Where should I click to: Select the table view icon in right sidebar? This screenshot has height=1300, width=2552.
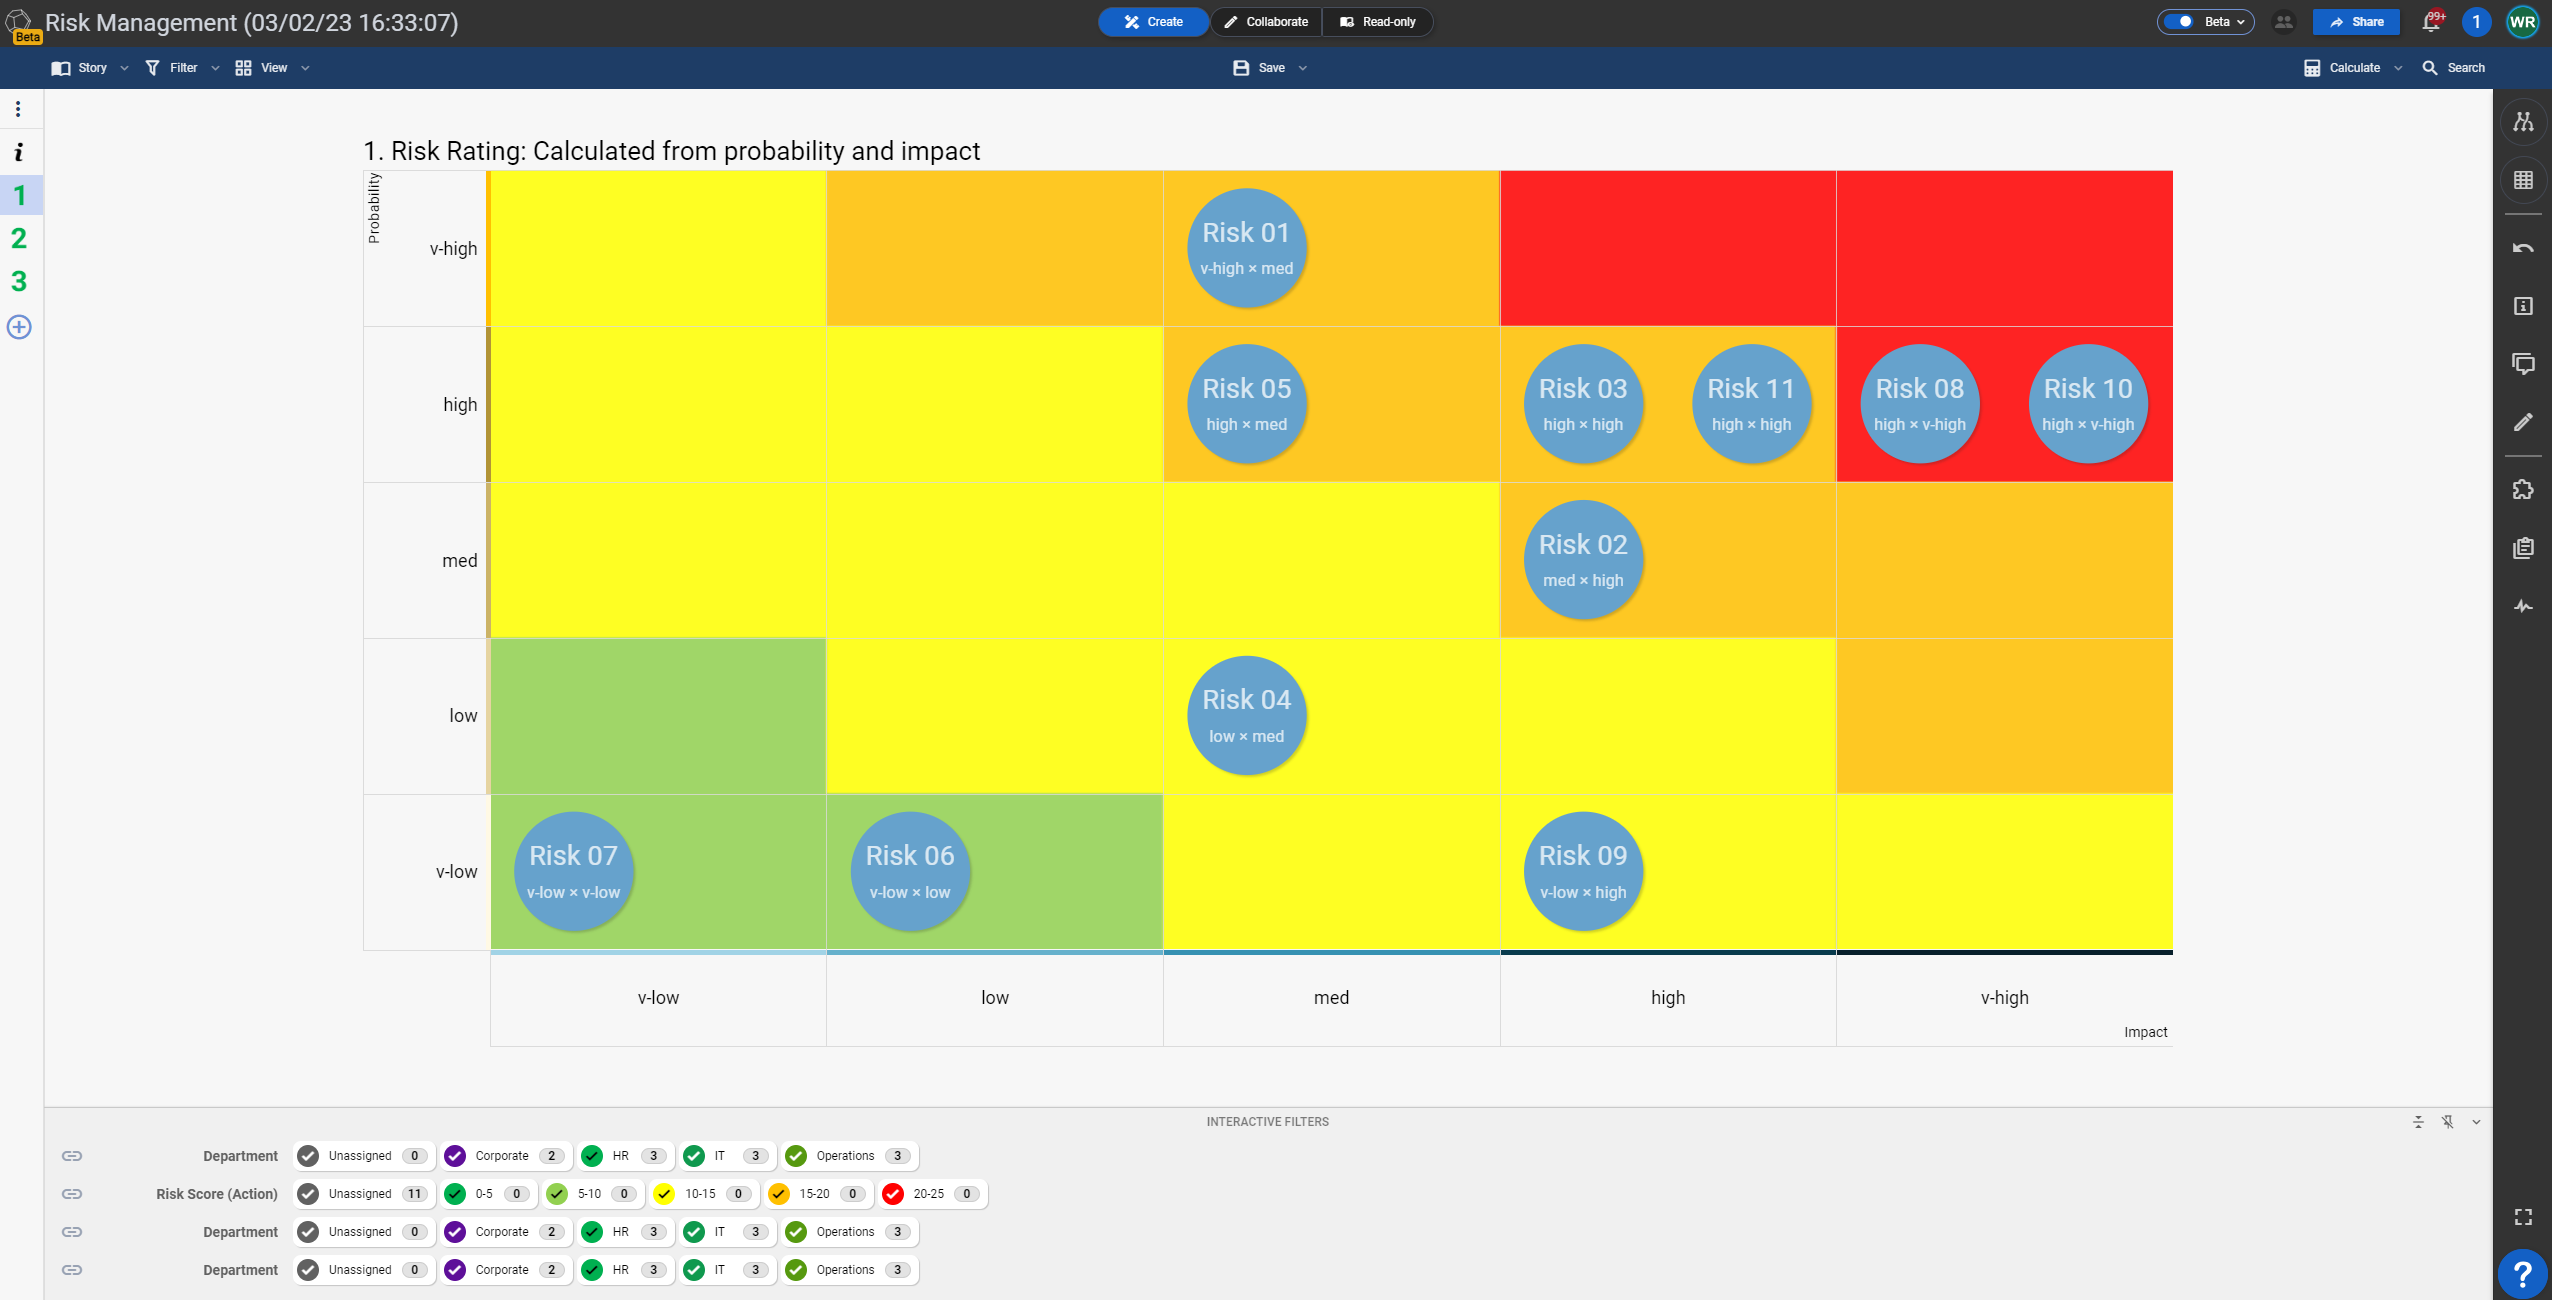point(2524,180)
